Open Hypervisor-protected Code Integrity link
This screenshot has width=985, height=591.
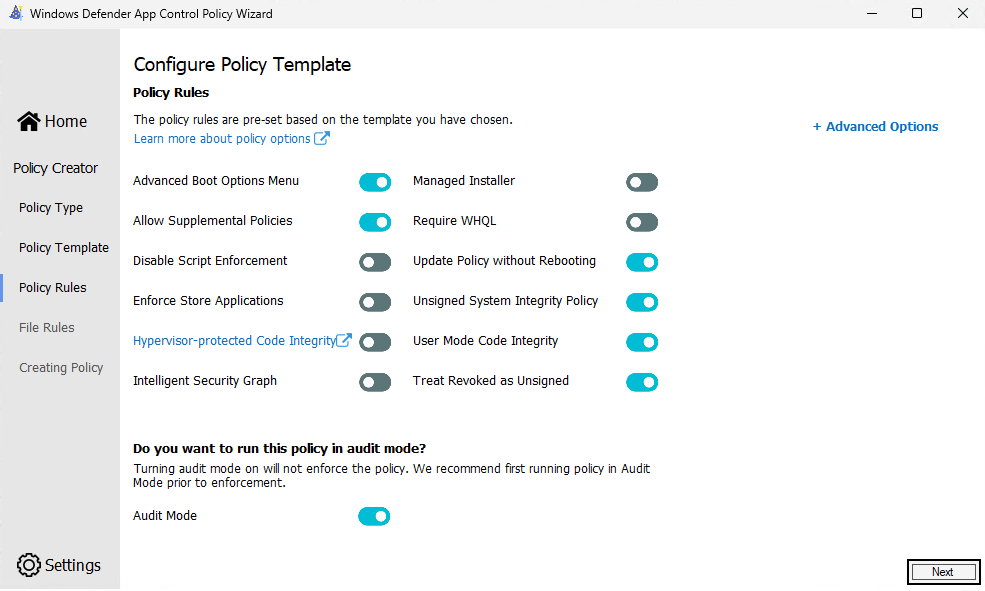coord(233,341)
